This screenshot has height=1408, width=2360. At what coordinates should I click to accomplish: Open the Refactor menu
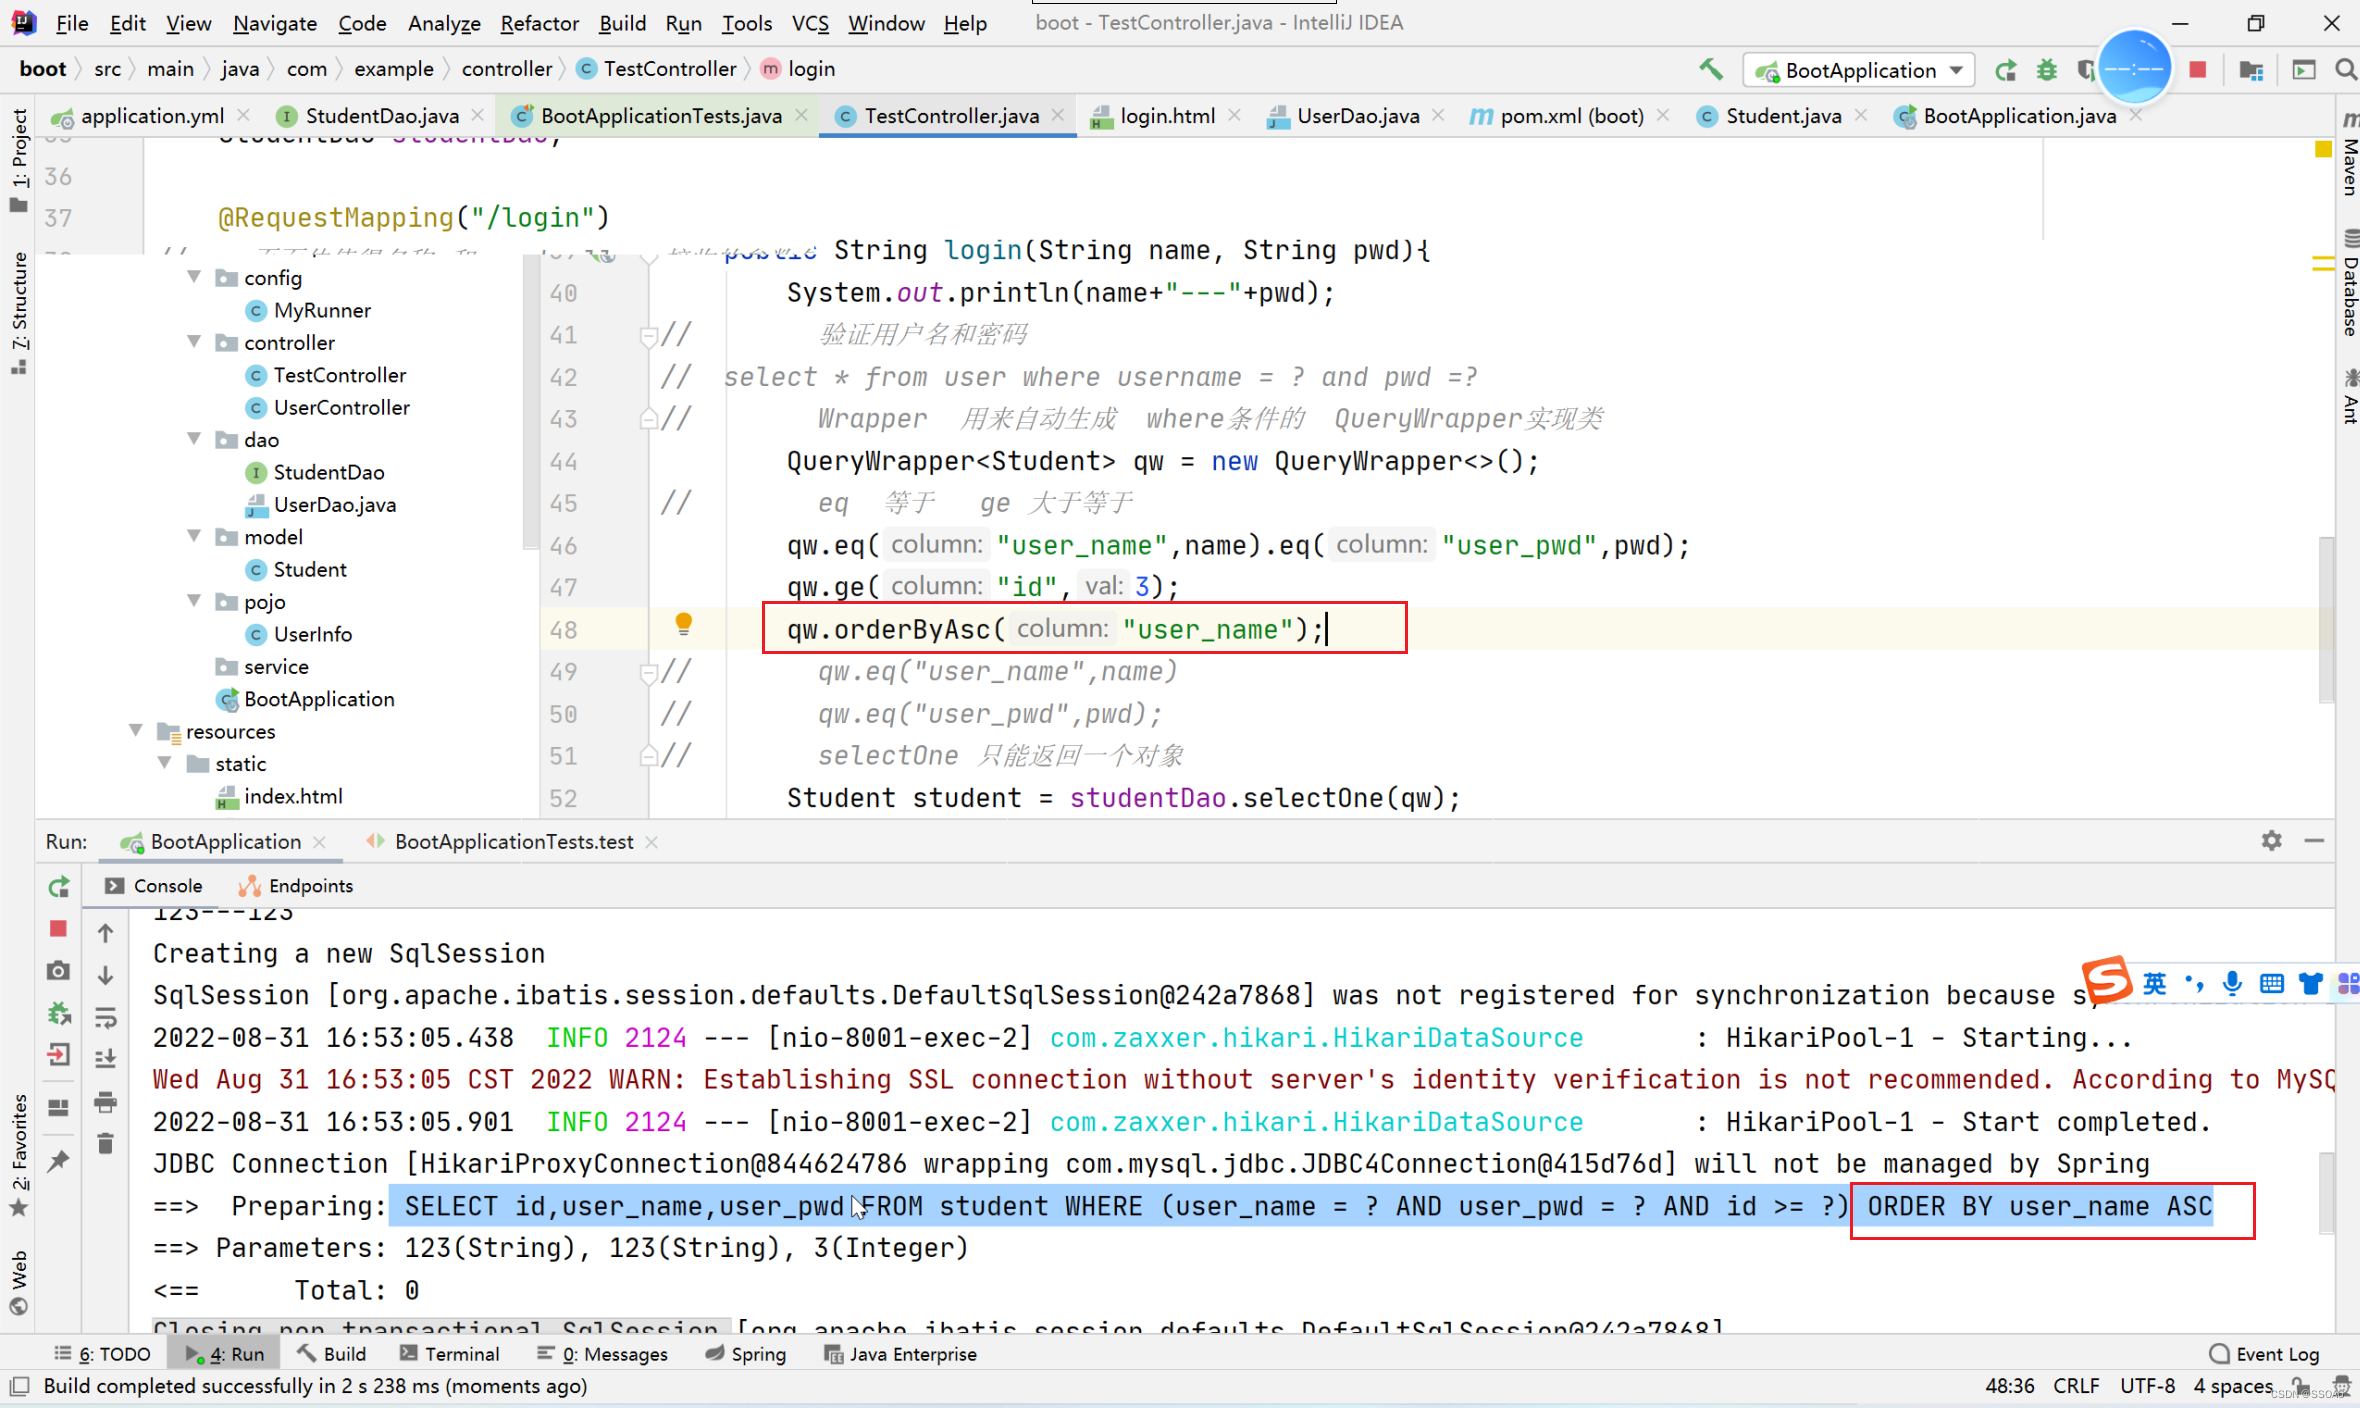pyautogui.click(x=538, y=23)
